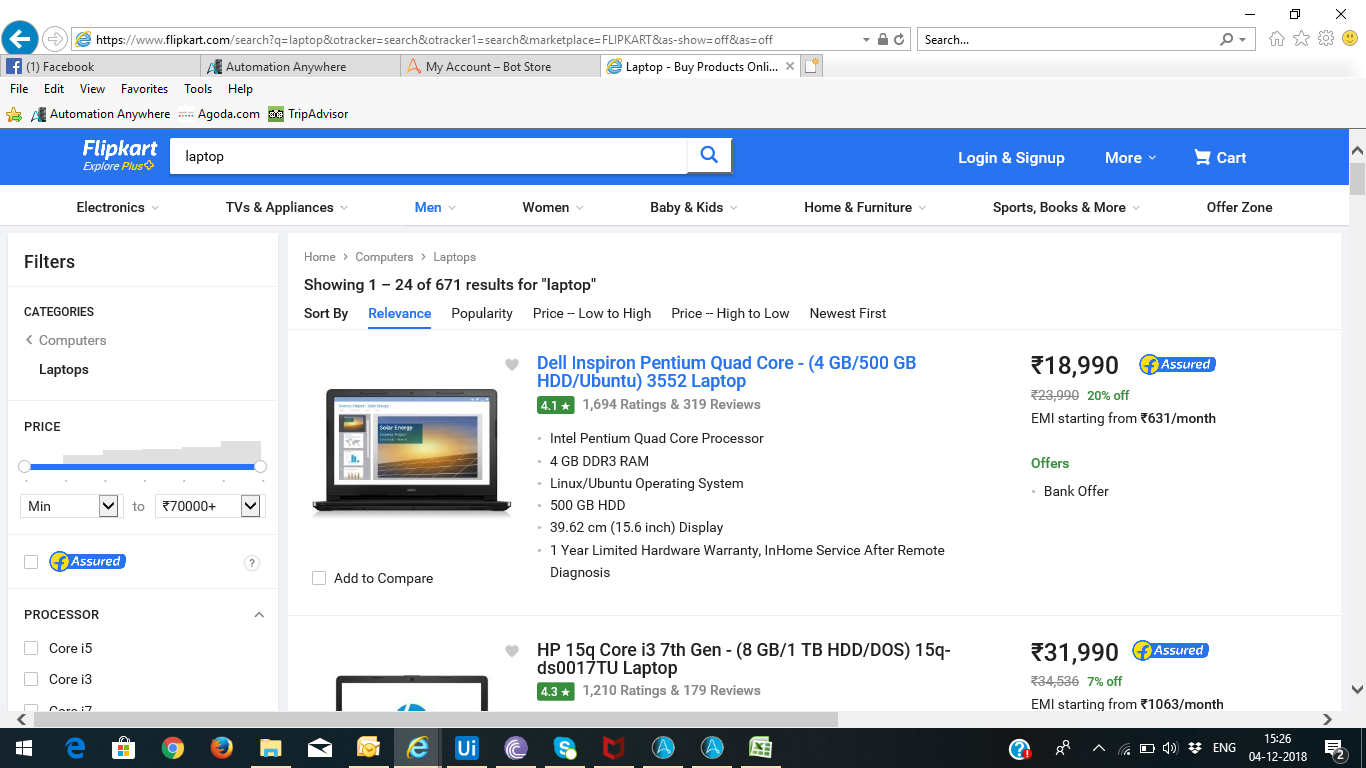Expand the Baby & Kids category menu
This screenshot has height=768, width=1366.
click(x=694, y=207)
